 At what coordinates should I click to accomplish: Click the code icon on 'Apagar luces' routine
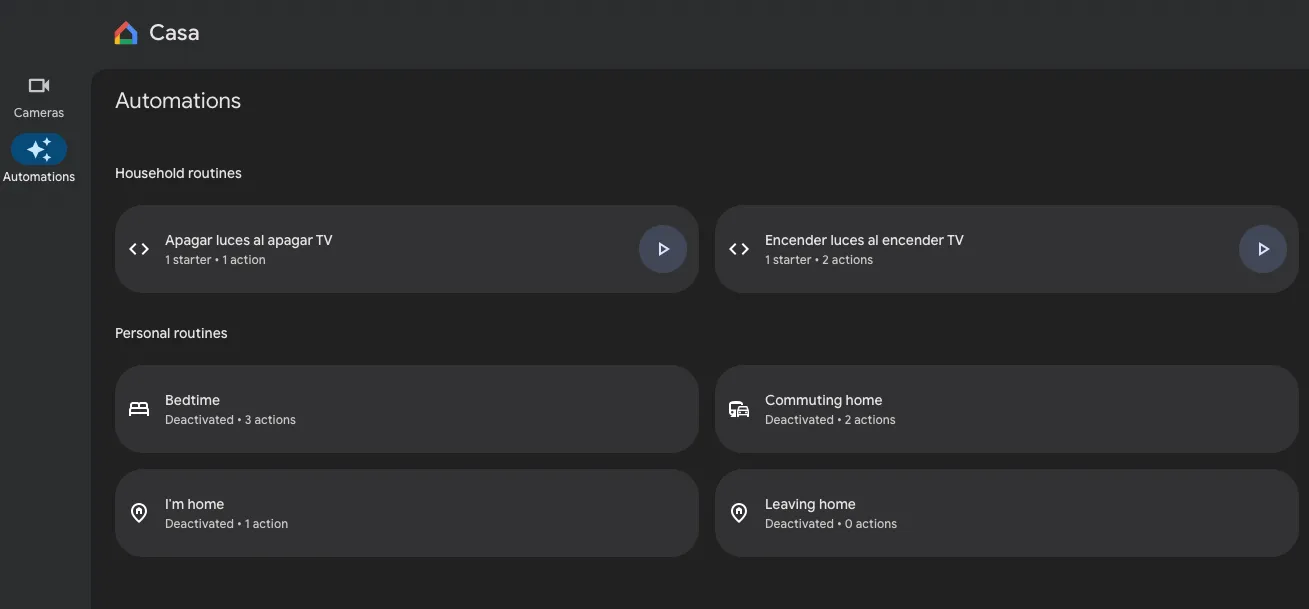138,248
